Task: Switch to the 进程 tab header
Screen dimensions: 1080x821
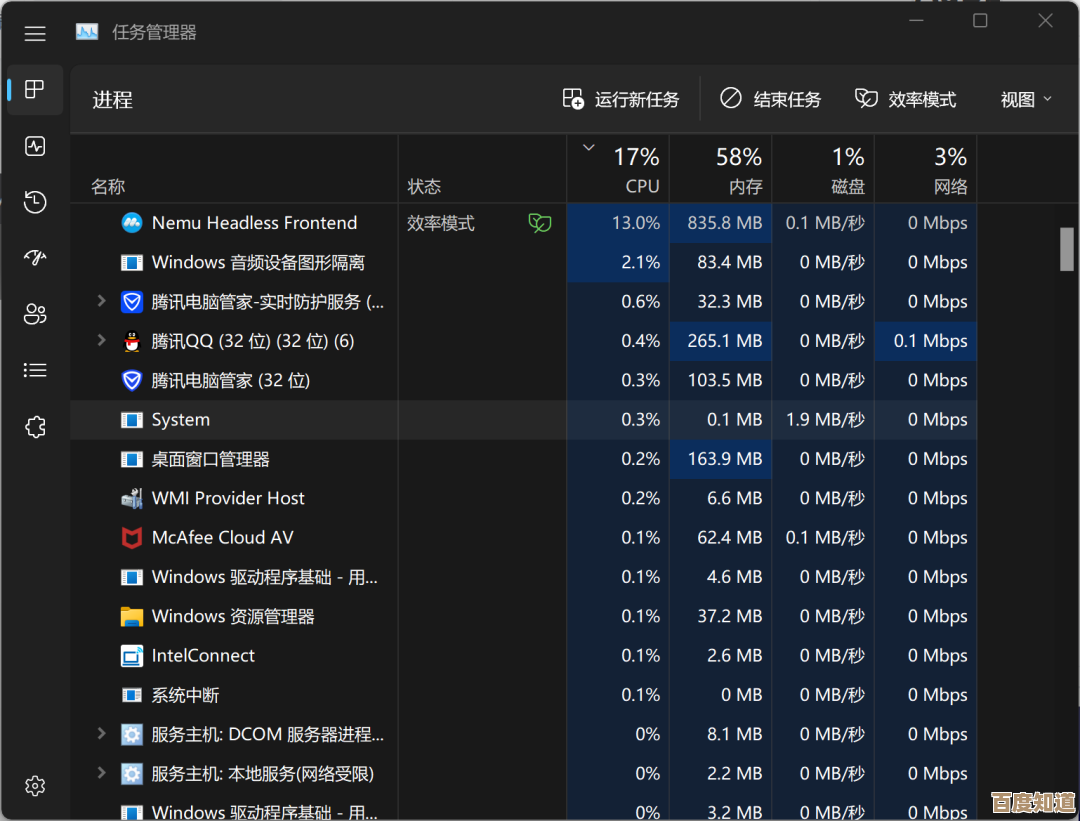Action: click(112, 99)
